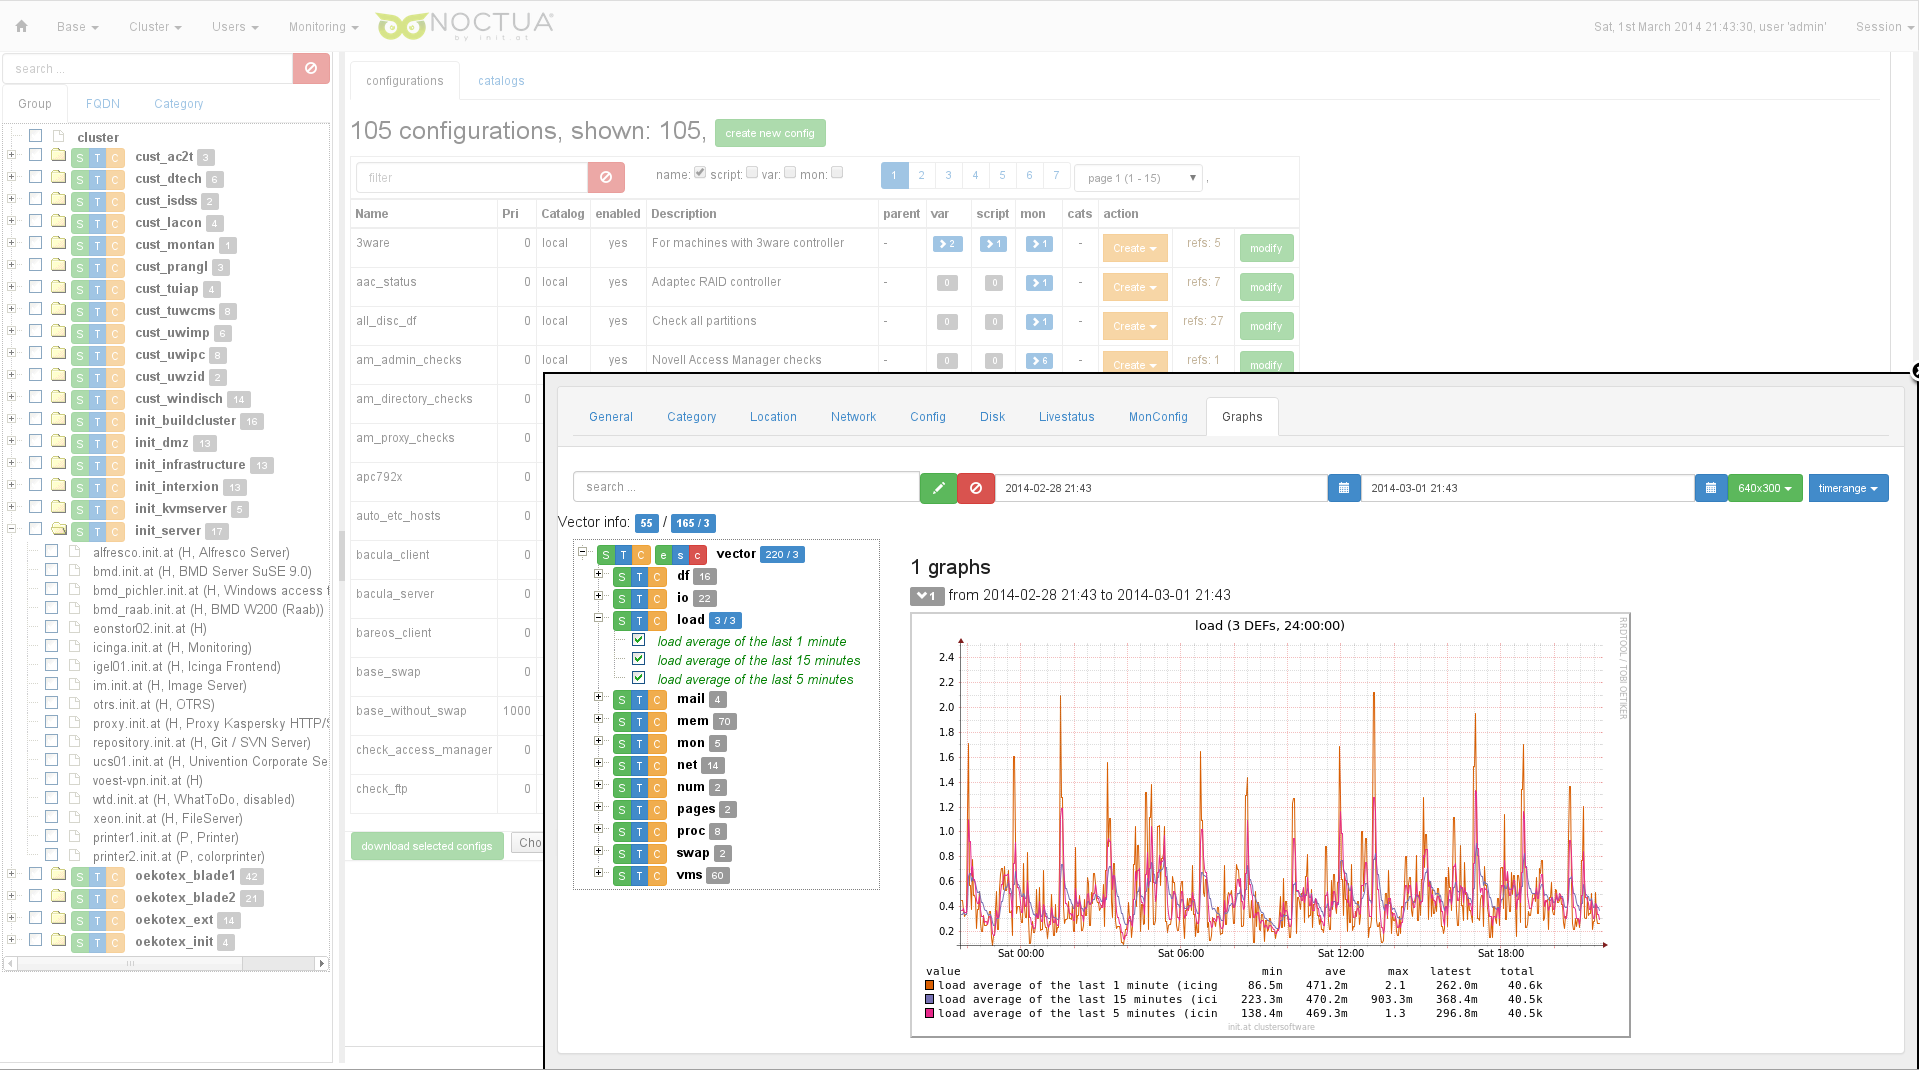Click the home icon in top navigation
Screen dimensions: 1919x1071
pyautogui.click(x=21, y=27)
